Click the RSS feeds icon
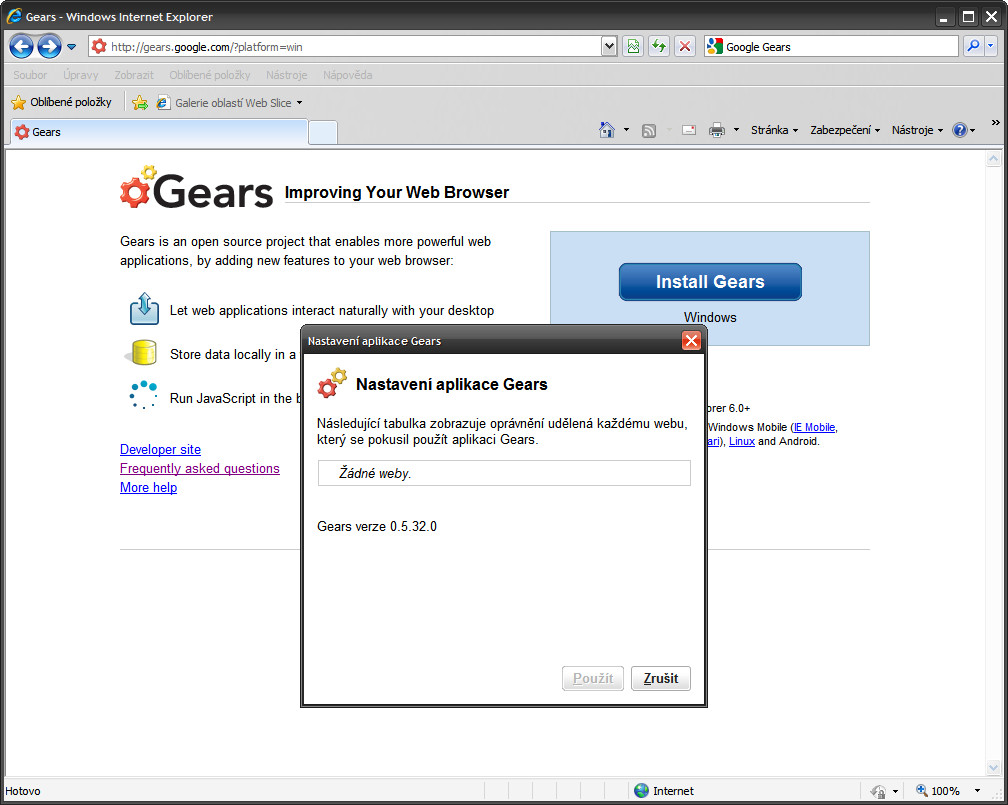This screenshot has height=805, width=1008. [x=649, y=131]
